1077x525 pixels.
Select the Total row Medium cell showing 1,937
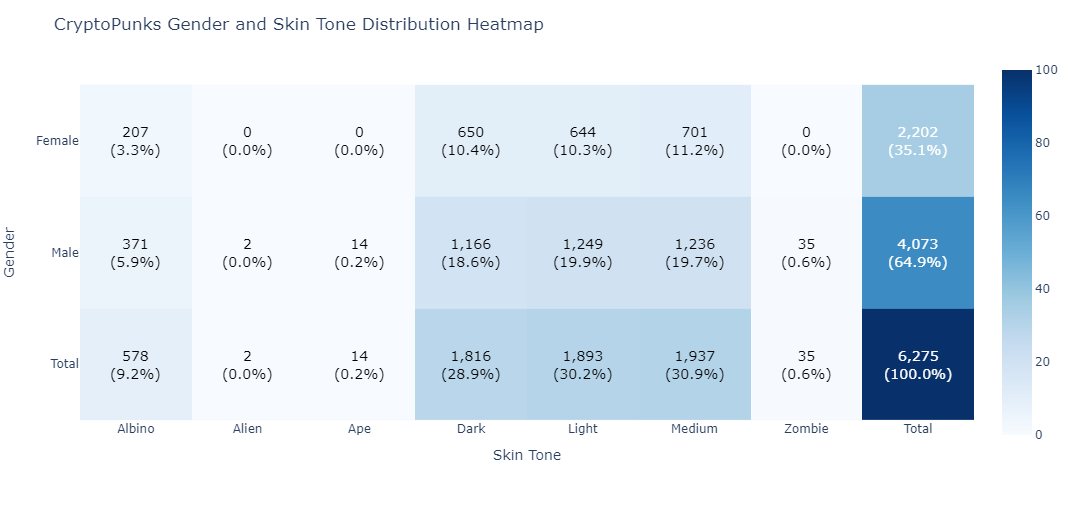[x=694, y=365]
